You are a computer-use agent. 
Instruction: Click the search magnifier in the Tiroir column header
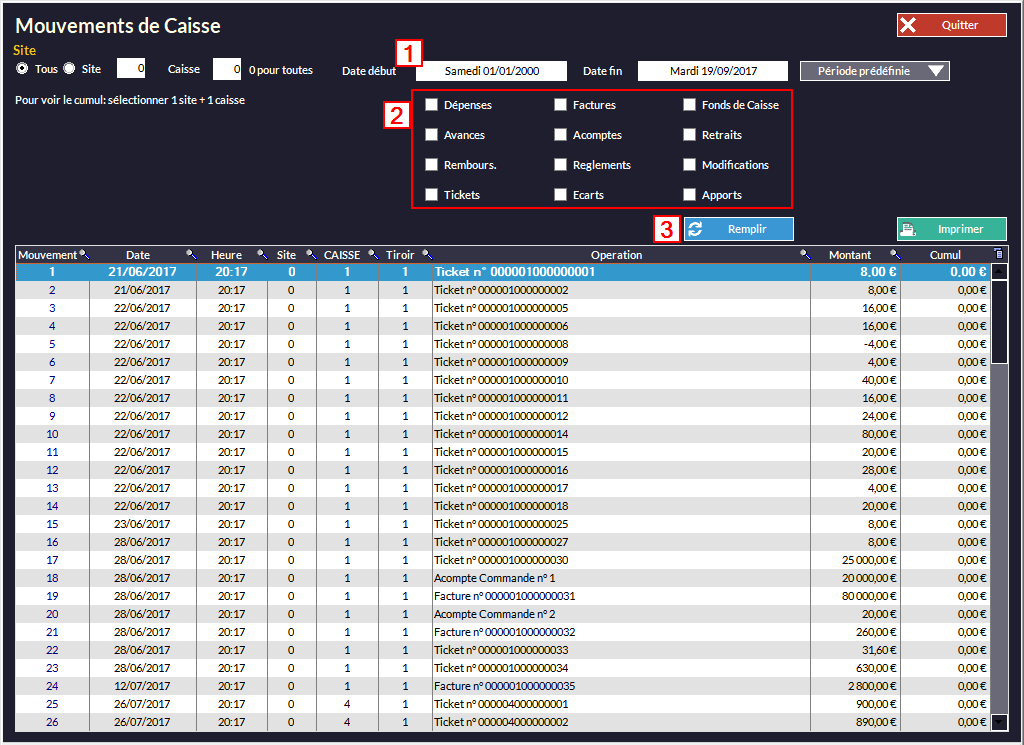click(427, 255)
